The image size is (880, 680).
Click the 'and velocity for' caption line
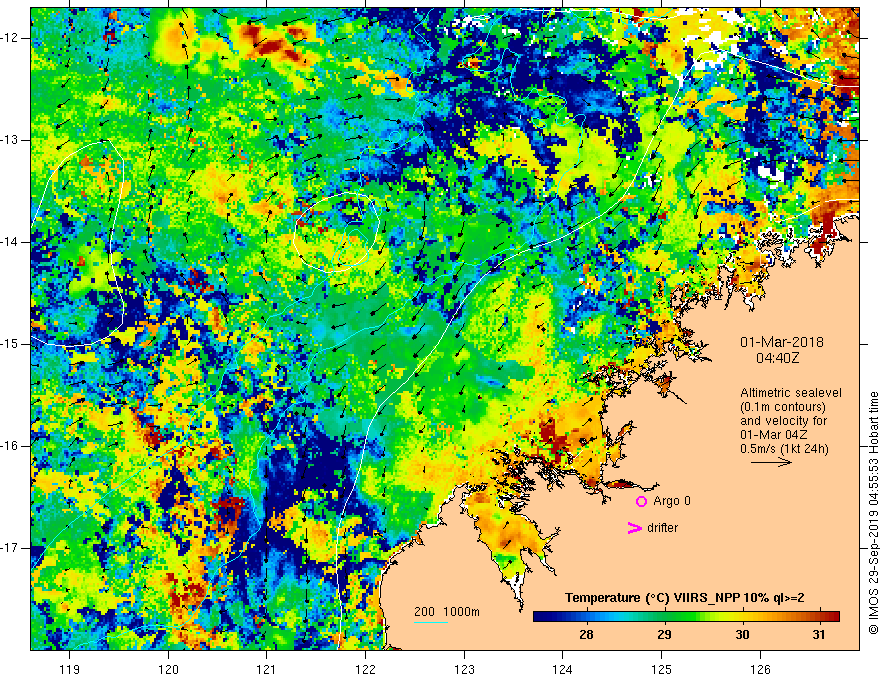click(783, 421)
